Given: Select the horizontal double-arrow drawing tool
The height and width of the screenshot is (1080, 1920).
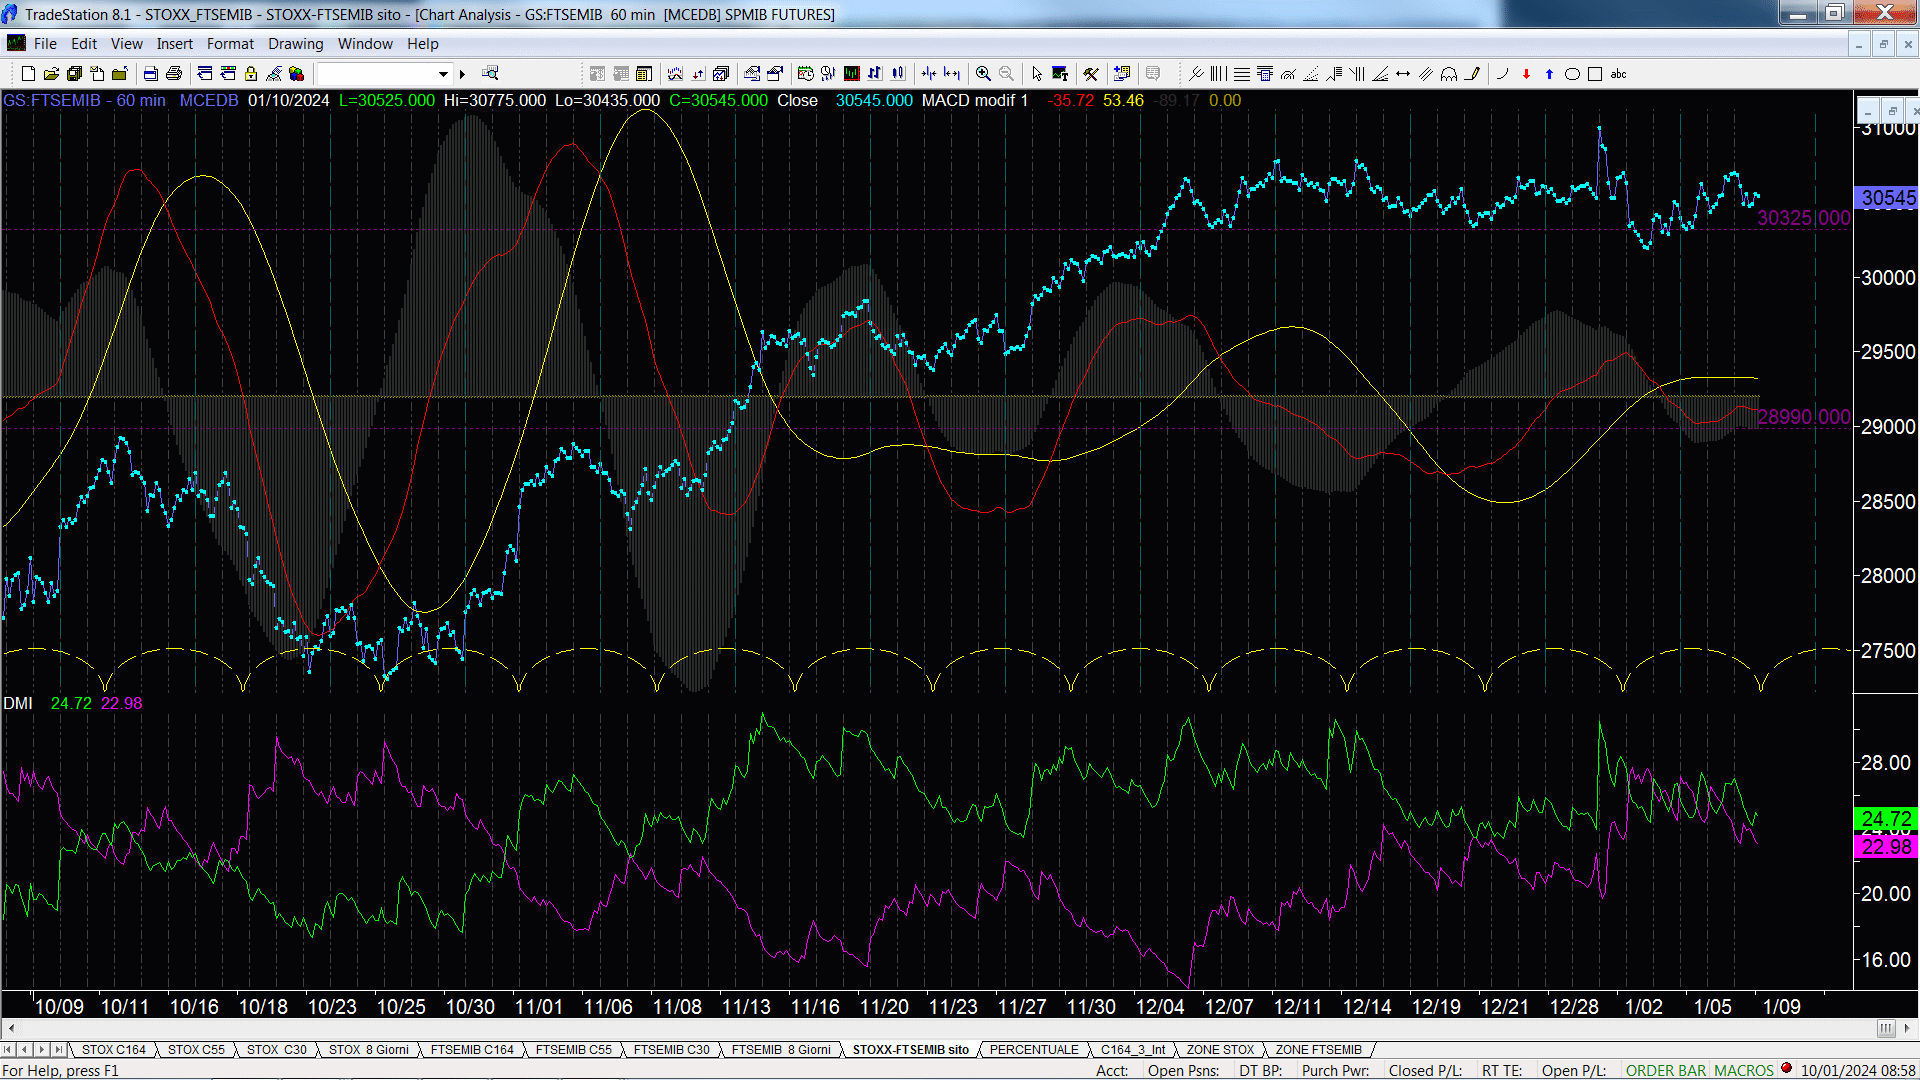Looking at the screenshot, I should 1403,73.
